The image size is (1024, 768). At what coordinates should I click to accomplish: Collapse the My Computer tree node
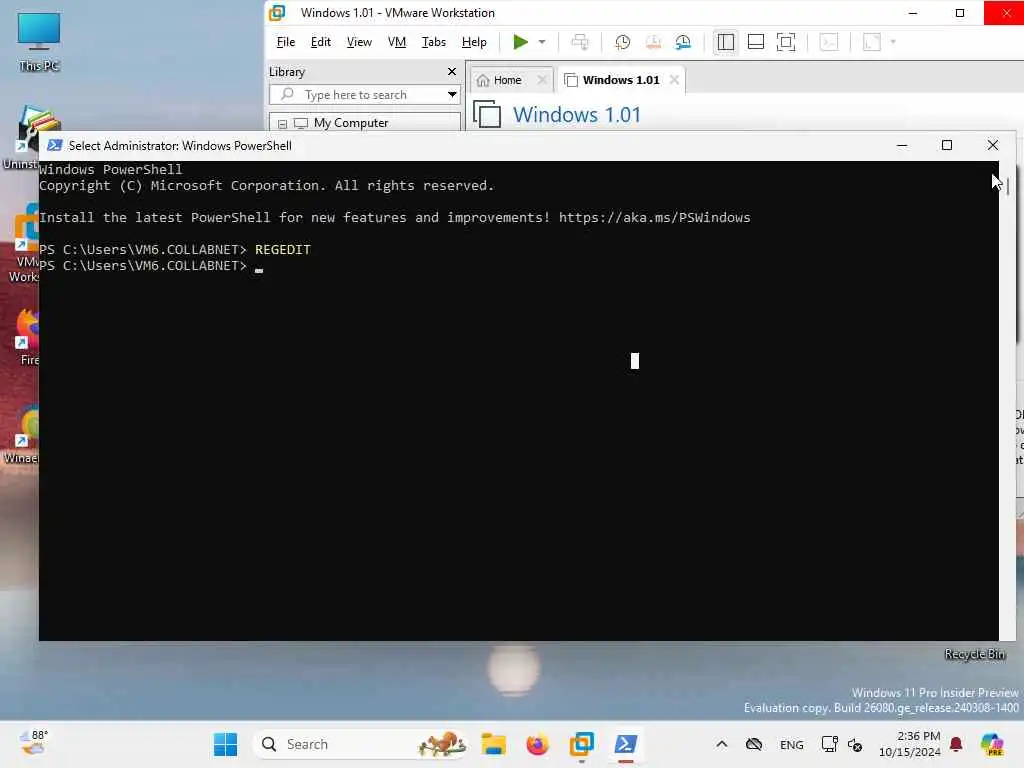[x=282, y=123]
